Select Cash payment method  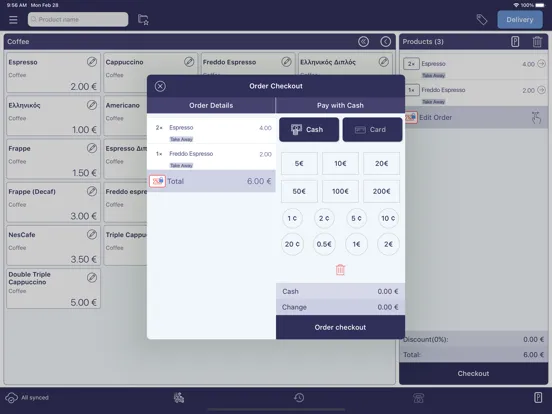(309, 130)
